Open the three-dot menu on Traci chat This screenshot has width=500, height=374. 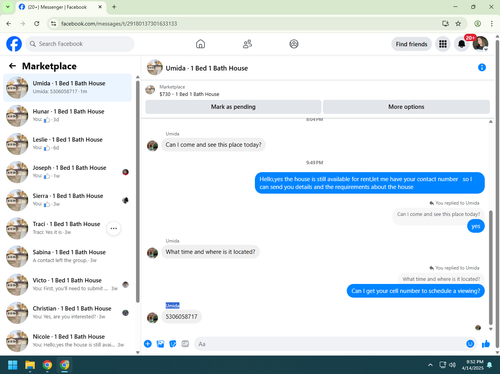114,229
